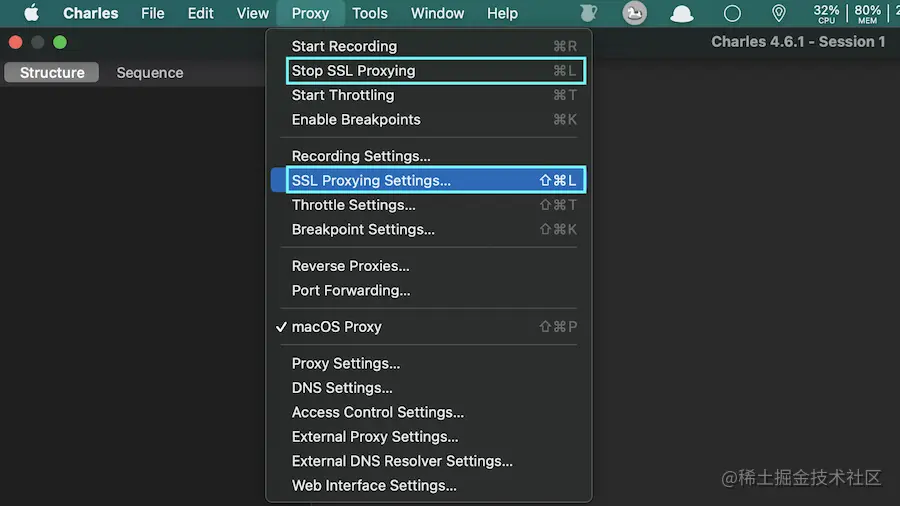Open Reverse Proxies dialog
900x506 pixels.
[x=428, y=266]
